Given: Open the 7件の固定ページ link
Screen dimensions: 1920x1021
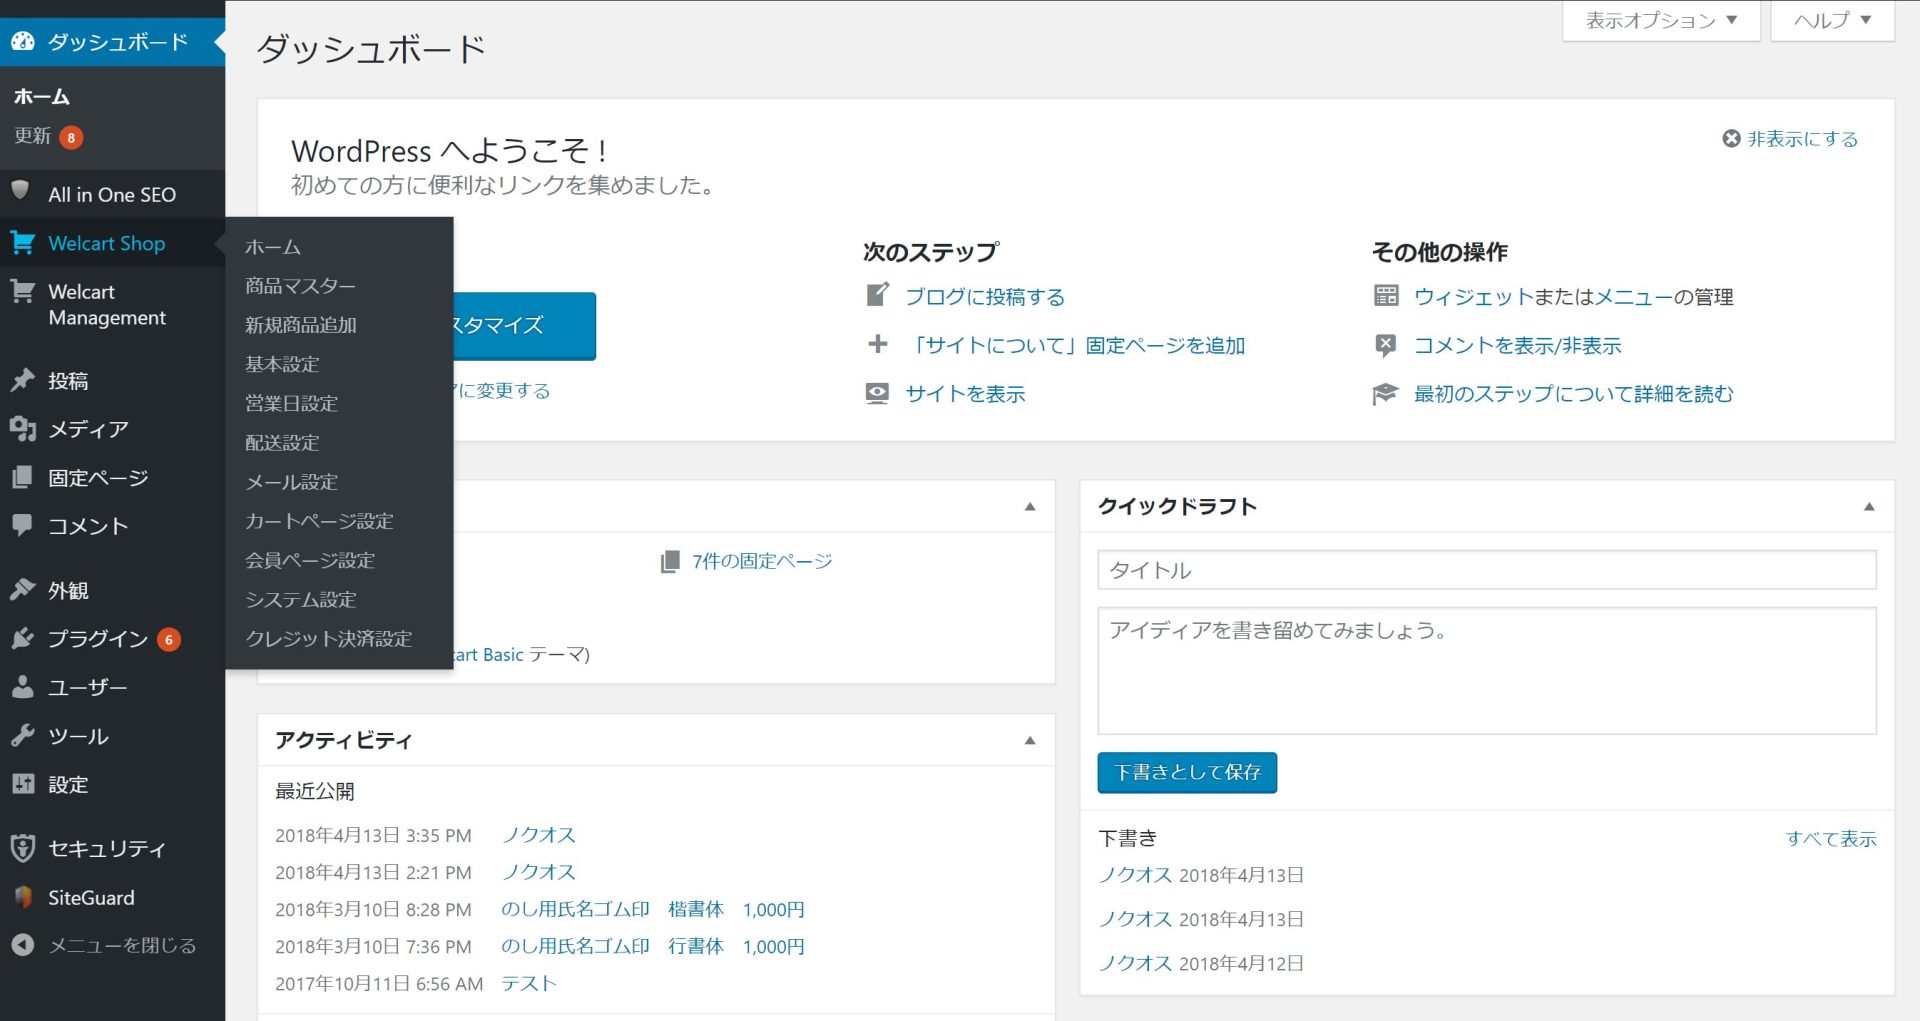Looking at the screenshot, I should 762,561.
